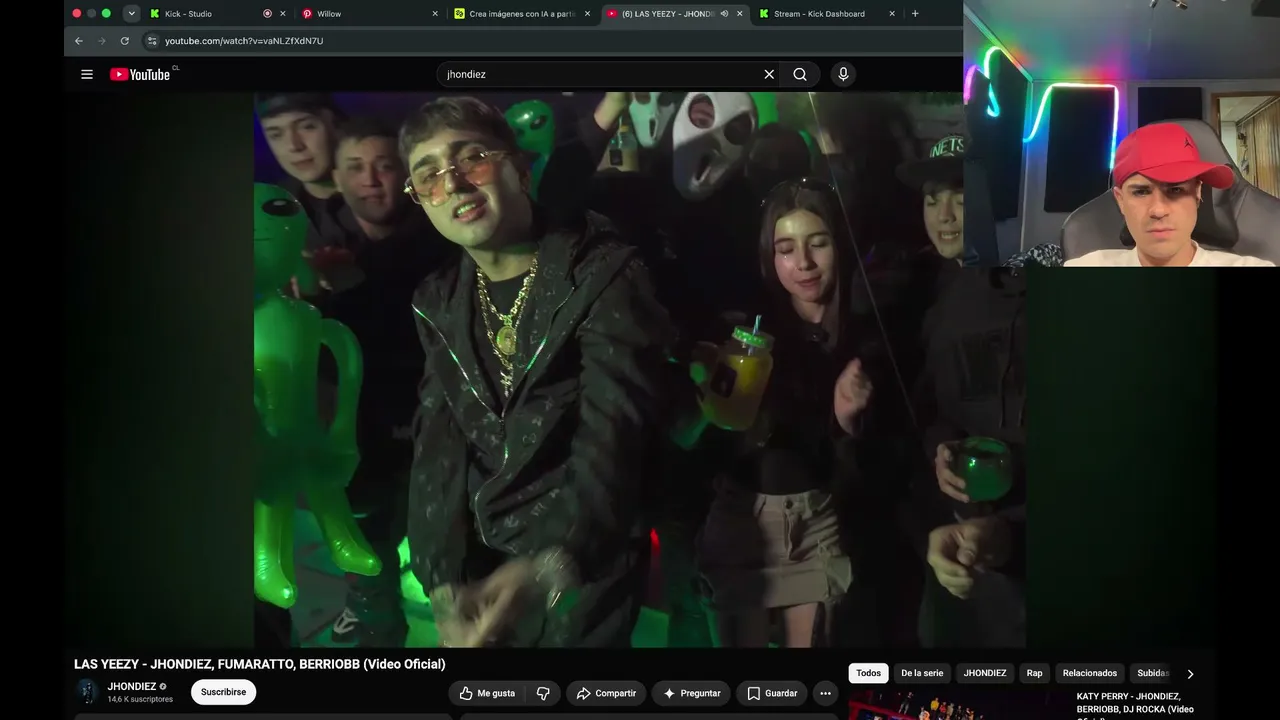Click the Compartir share button

606,693
